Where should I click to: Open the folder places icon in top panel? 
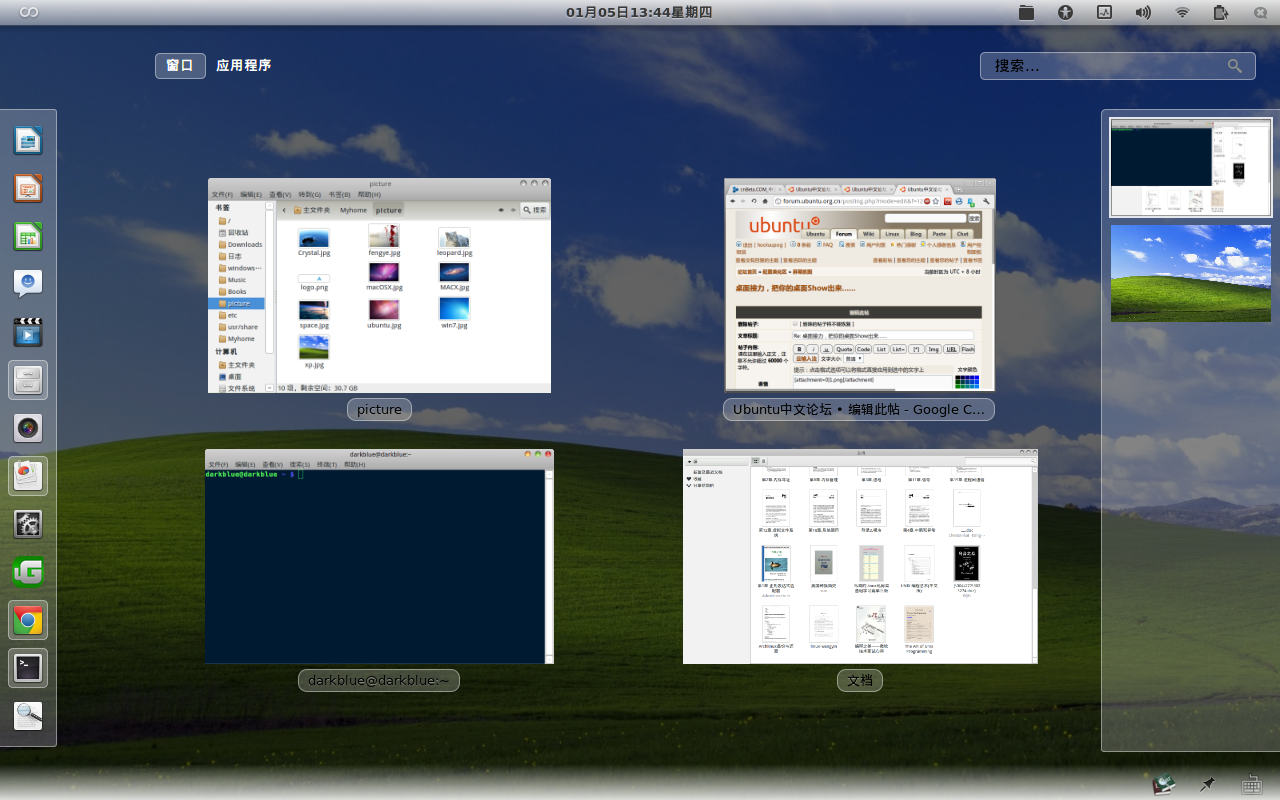point(1027,12)
